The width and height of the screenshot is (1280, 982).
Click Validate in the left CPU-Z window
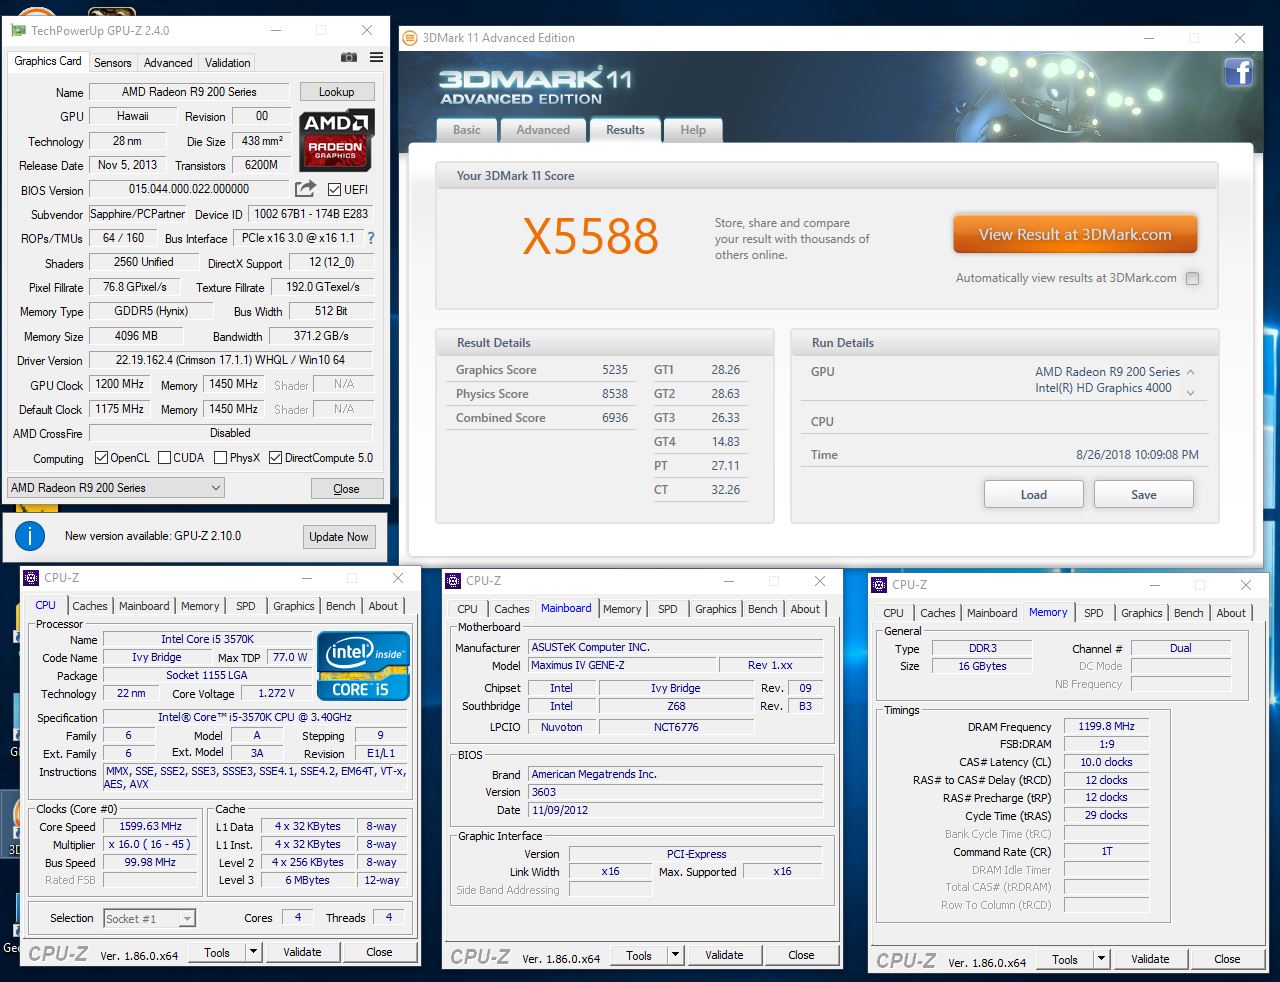[x=302, y=952]
